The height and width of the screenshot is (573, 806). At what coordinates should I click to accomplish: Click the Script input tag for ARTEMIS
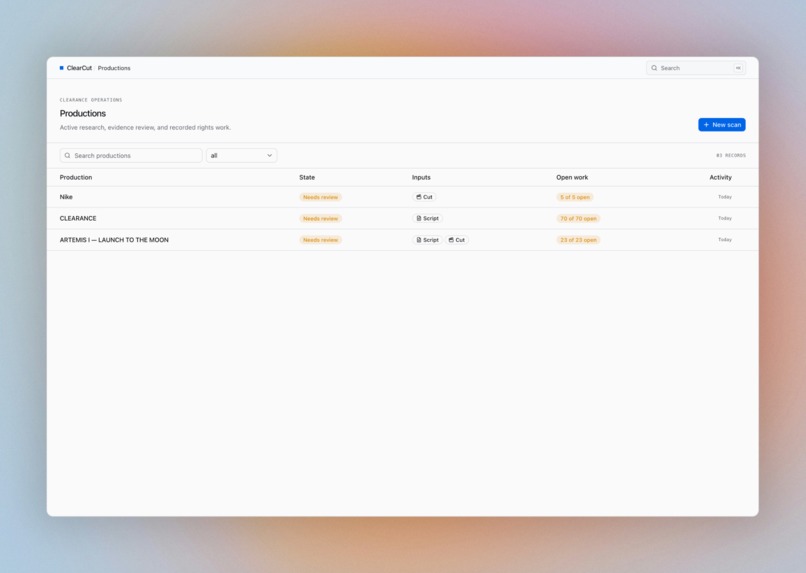point(427,240)
